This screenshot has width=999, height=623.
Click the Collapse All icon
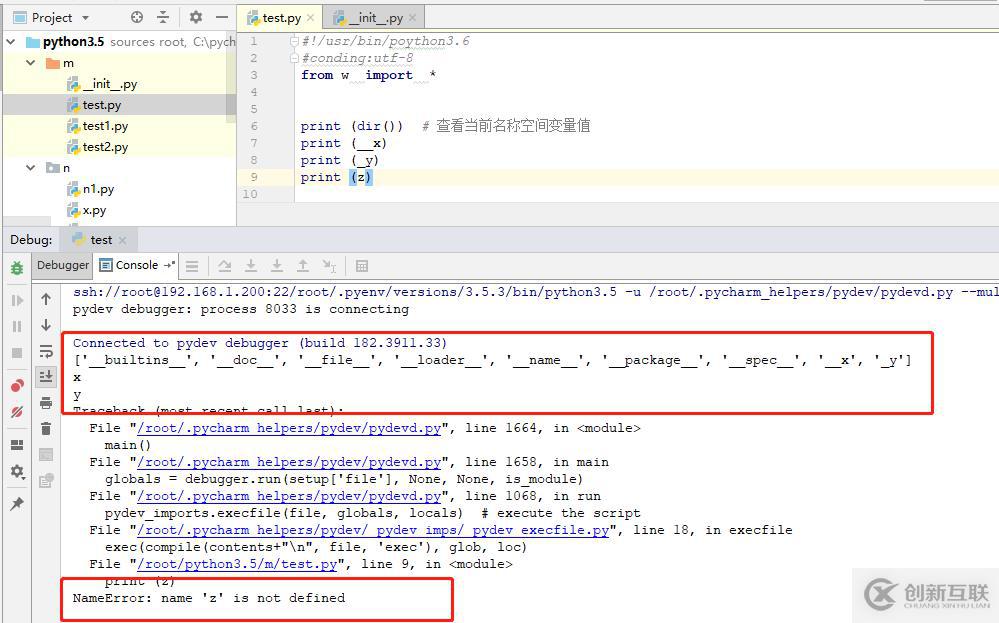(163, 17)
